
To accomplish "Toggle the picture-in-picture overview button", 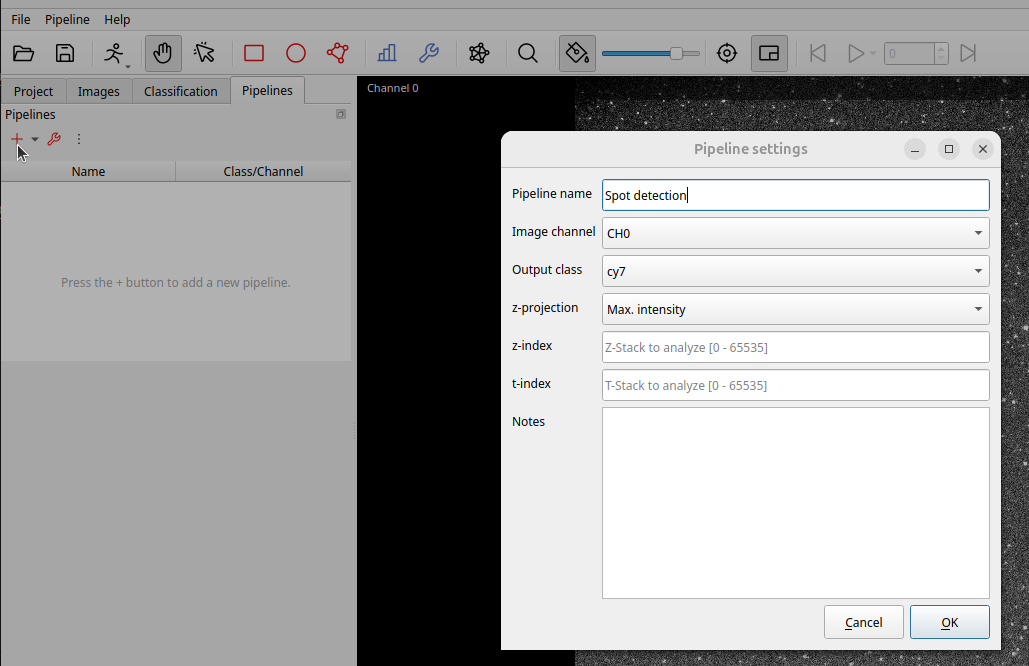I will [x=769, y=54].
